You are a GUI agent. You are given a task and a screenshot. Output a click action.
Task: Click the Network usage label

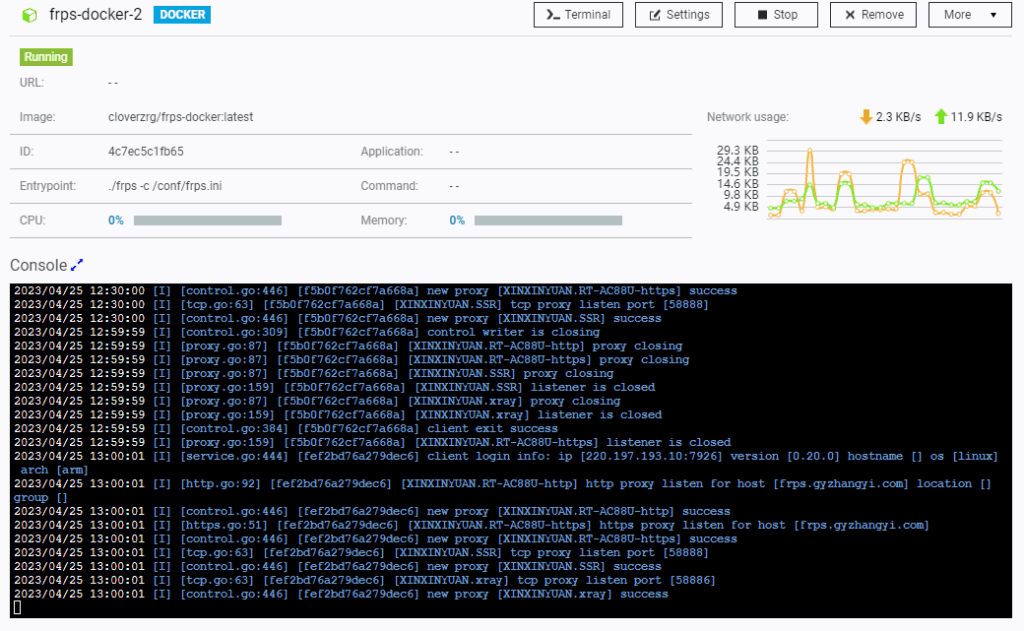(x=748, y=117)
